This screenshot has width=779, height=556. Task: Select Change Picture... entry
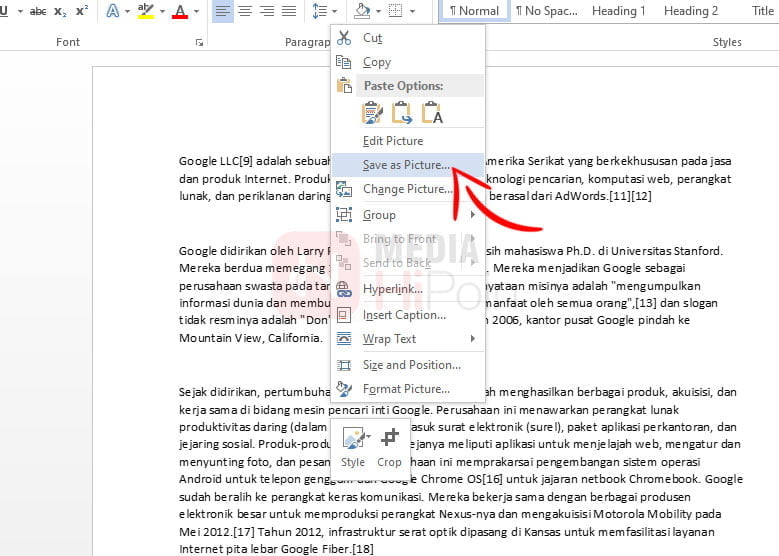(x=408, y=189)
